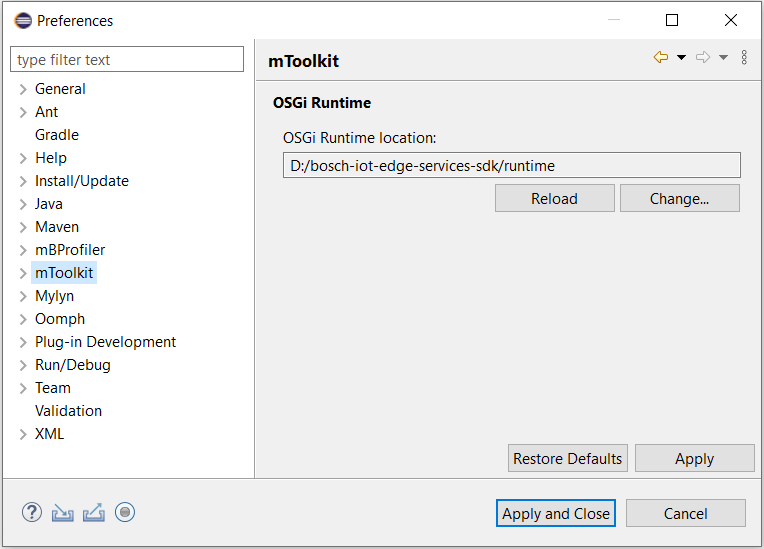Image resolution: width=764 pixels, height=549 pixels.
Task: Click the filter text search field
Action: [127, 60]
